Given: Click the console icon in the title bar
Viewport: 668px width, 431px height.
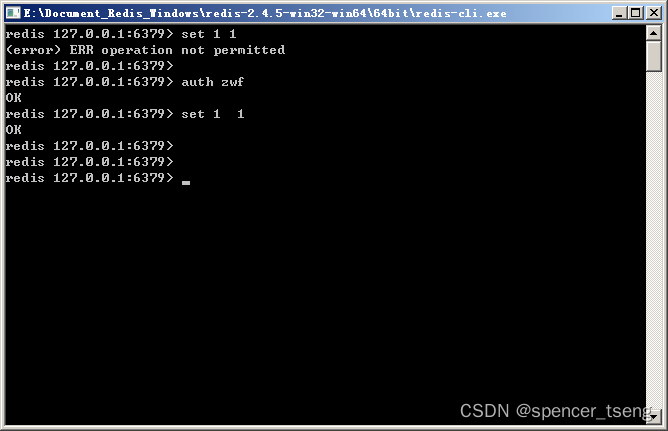Looking at the screenshot, I should click(13, 13).
